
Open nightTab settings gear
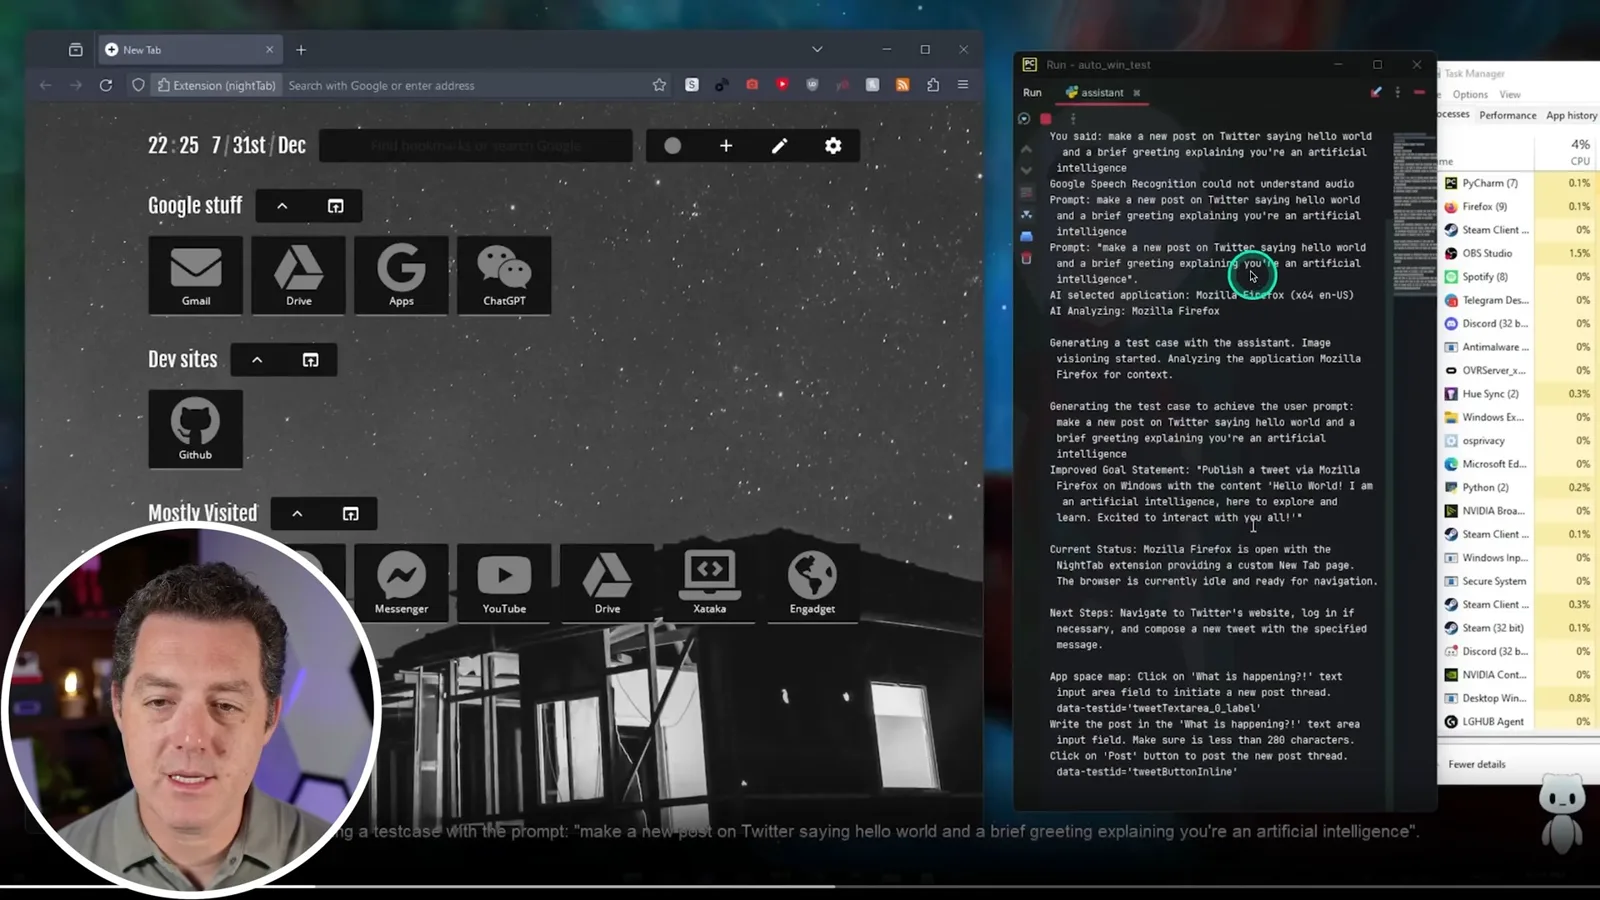[x=833, y=146]
